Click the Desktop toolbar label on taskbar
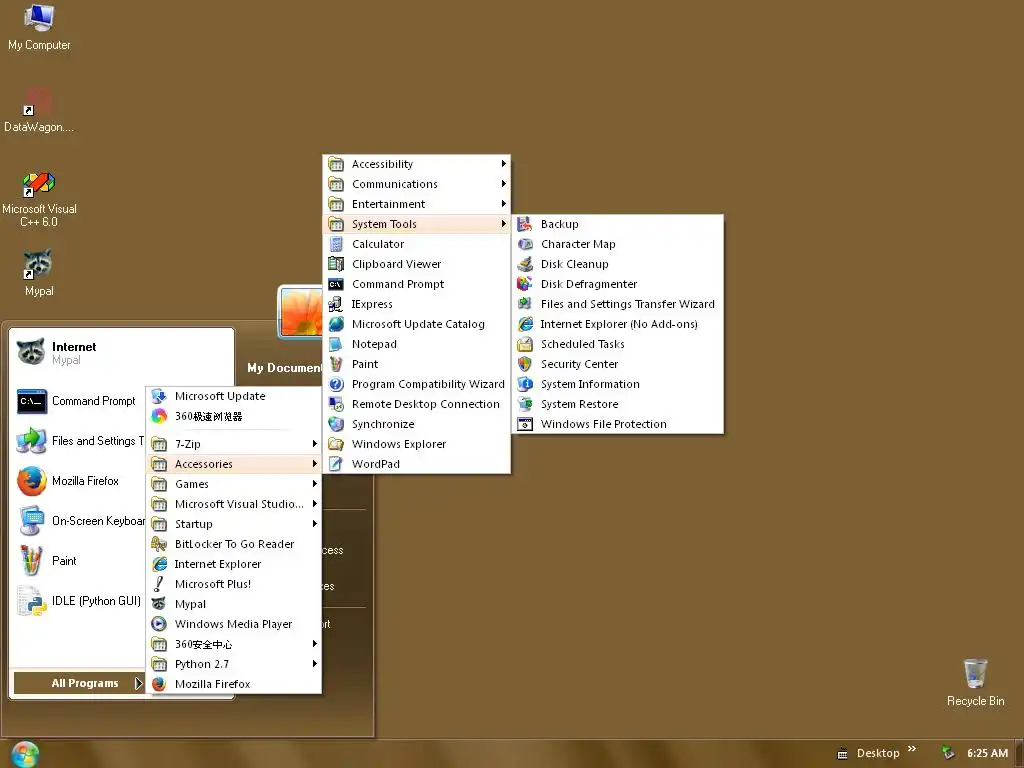The width and height of the screenshot is (1024, 768). [x=878, y=753]
